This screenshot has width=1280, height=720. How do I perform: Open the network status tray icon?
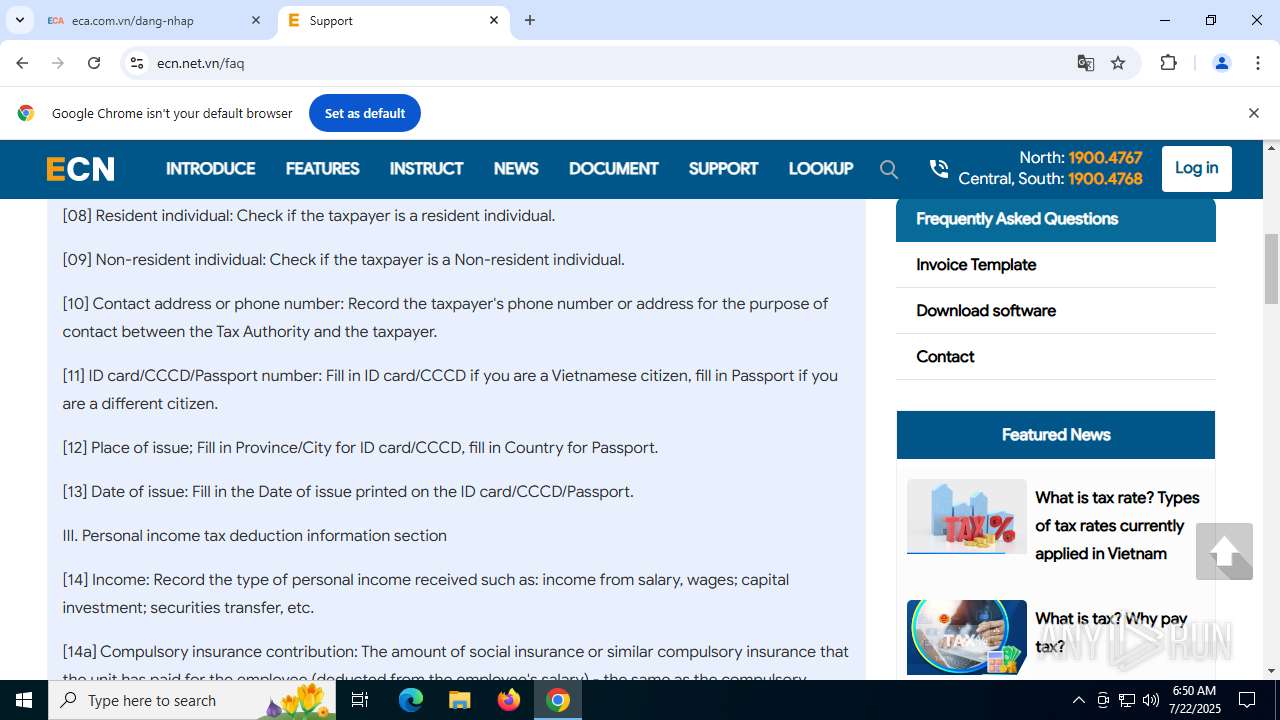(1127, 700)
